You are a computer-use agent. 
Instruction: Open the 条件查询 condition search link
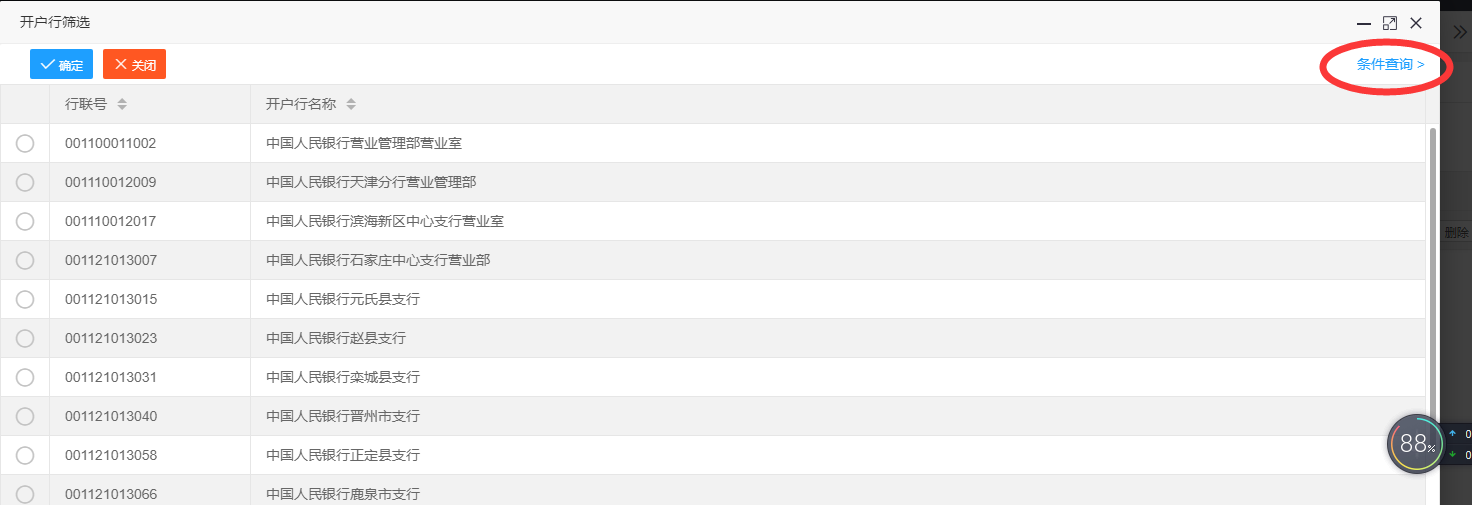pyautogui.click(x=1389, y=64)
